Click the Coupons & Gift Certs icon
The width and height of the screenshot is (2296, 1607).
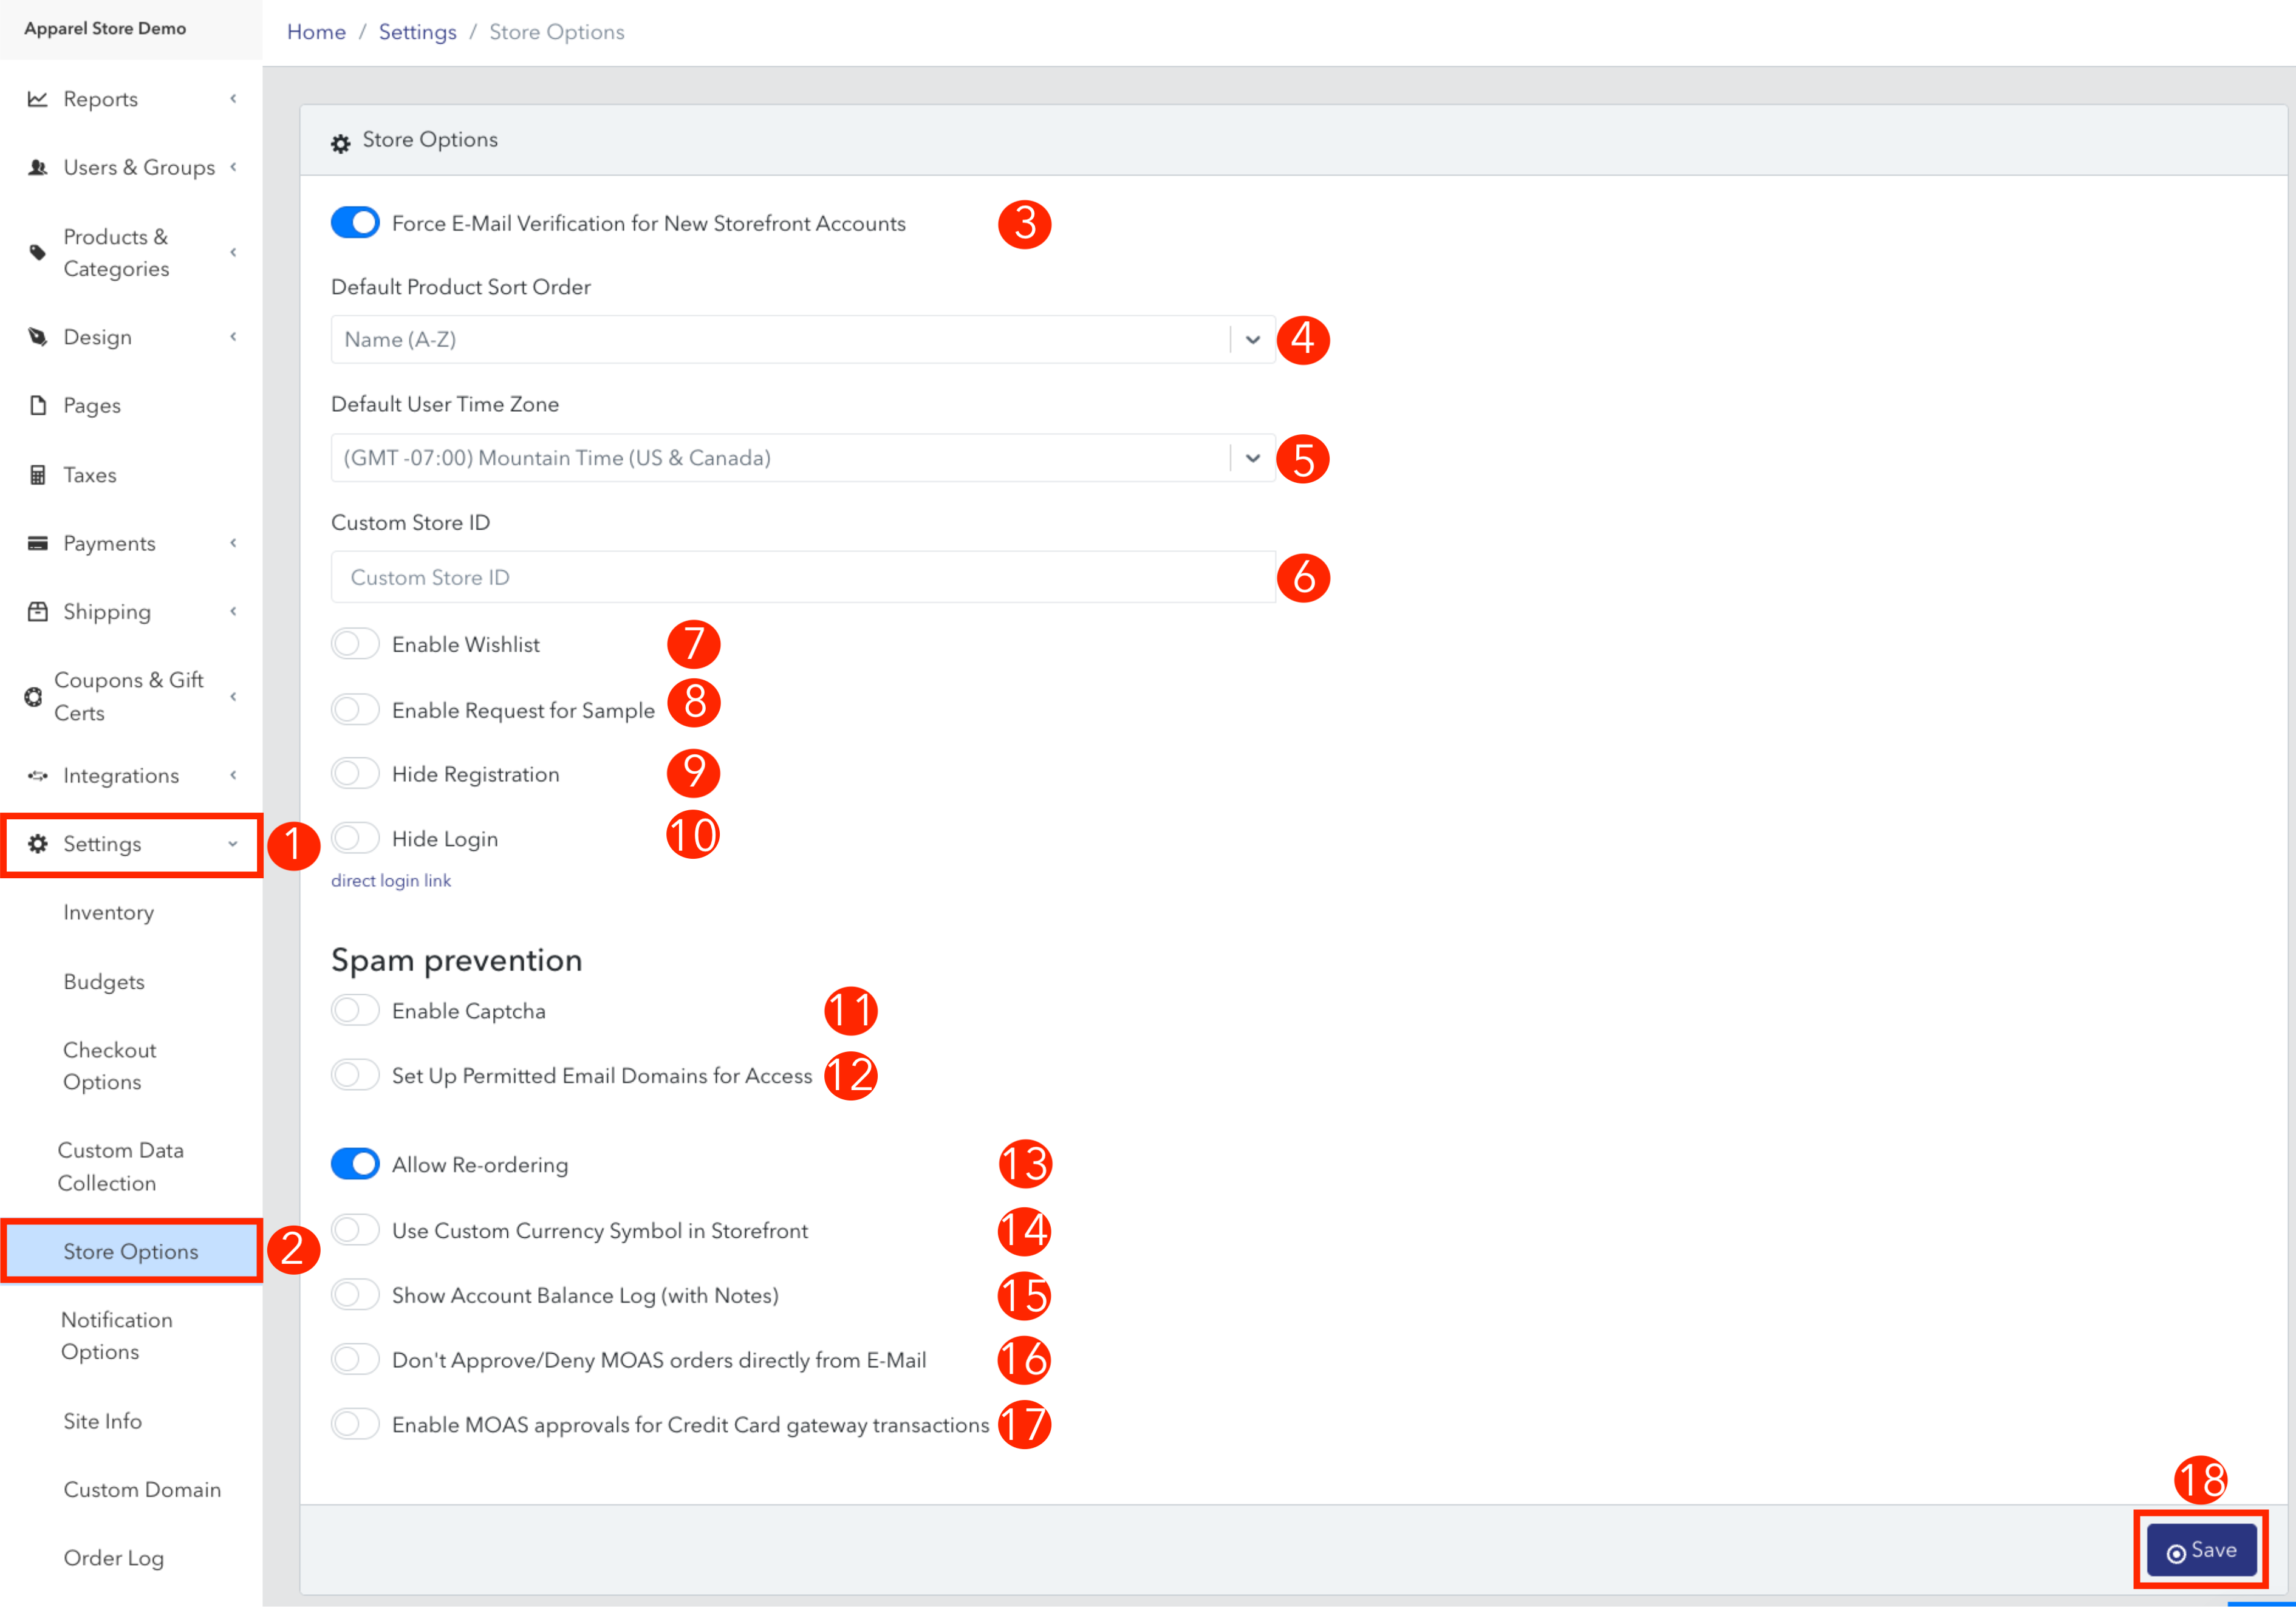(33, 696)
